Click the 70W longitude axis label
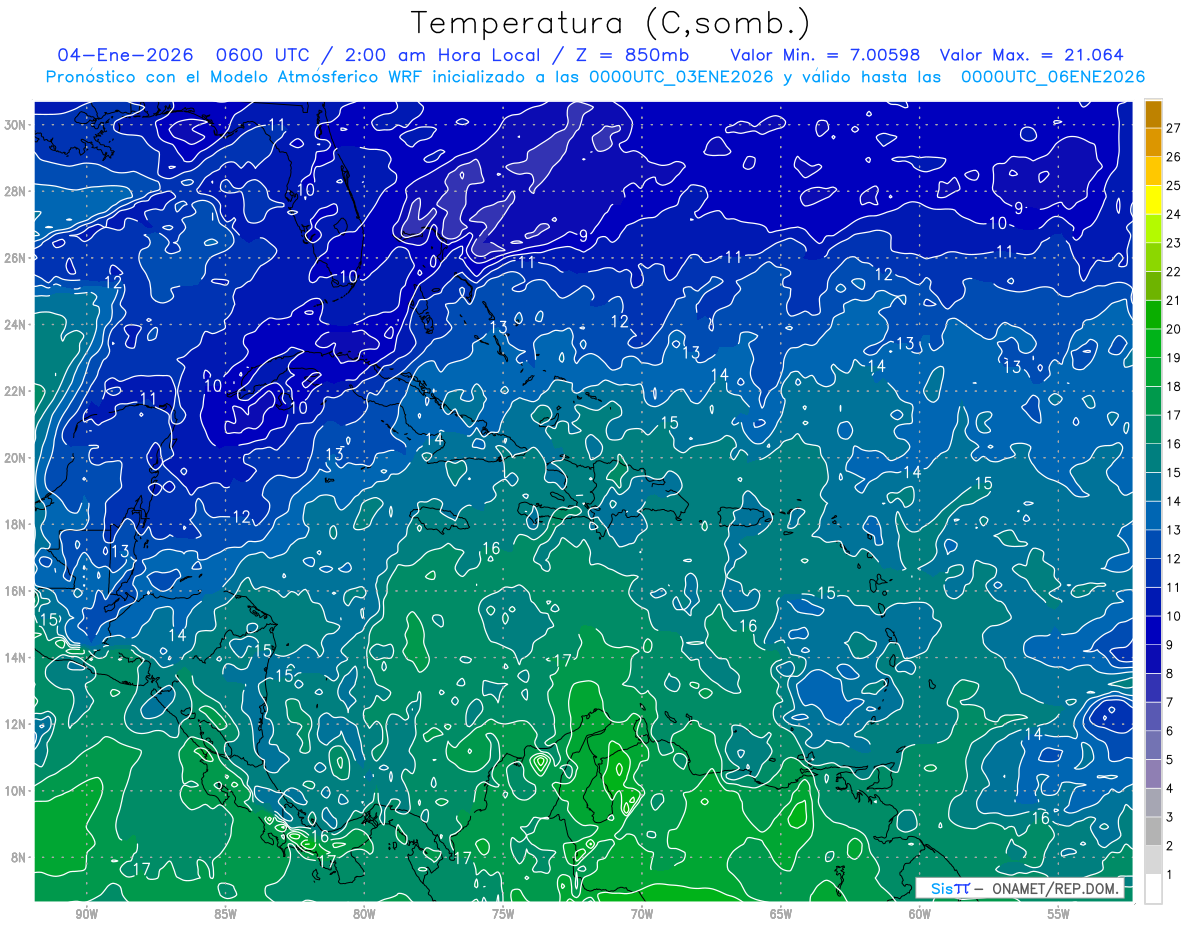 642,915
